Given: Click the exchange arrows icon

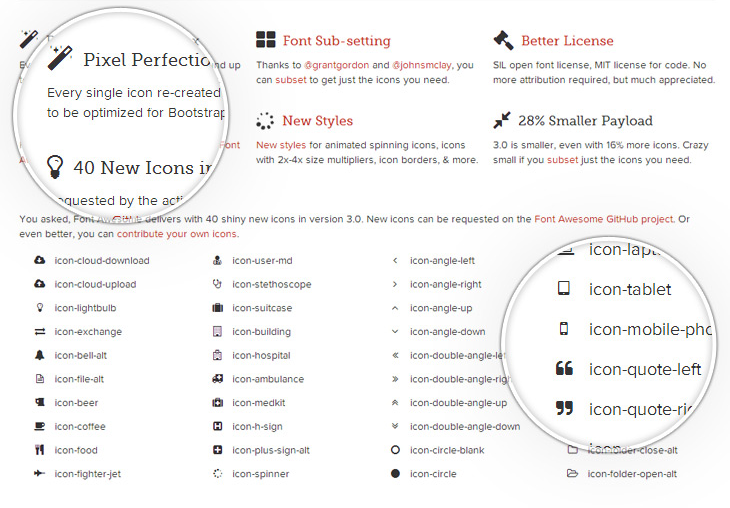Looking at the screenshot, I should [x=40, y=332].
